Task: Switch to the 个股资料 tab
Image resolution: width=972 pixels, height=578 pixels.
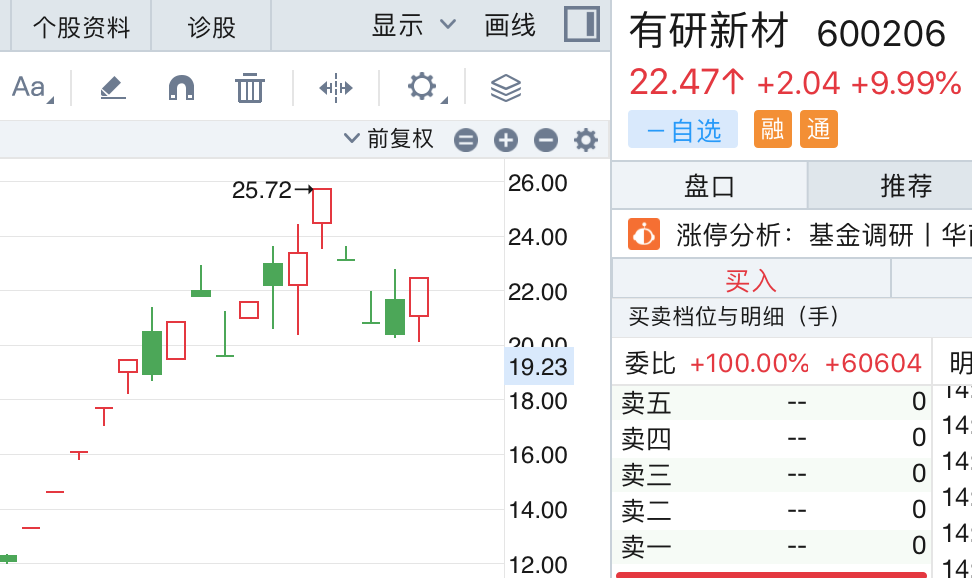Action: pos(81,26)
